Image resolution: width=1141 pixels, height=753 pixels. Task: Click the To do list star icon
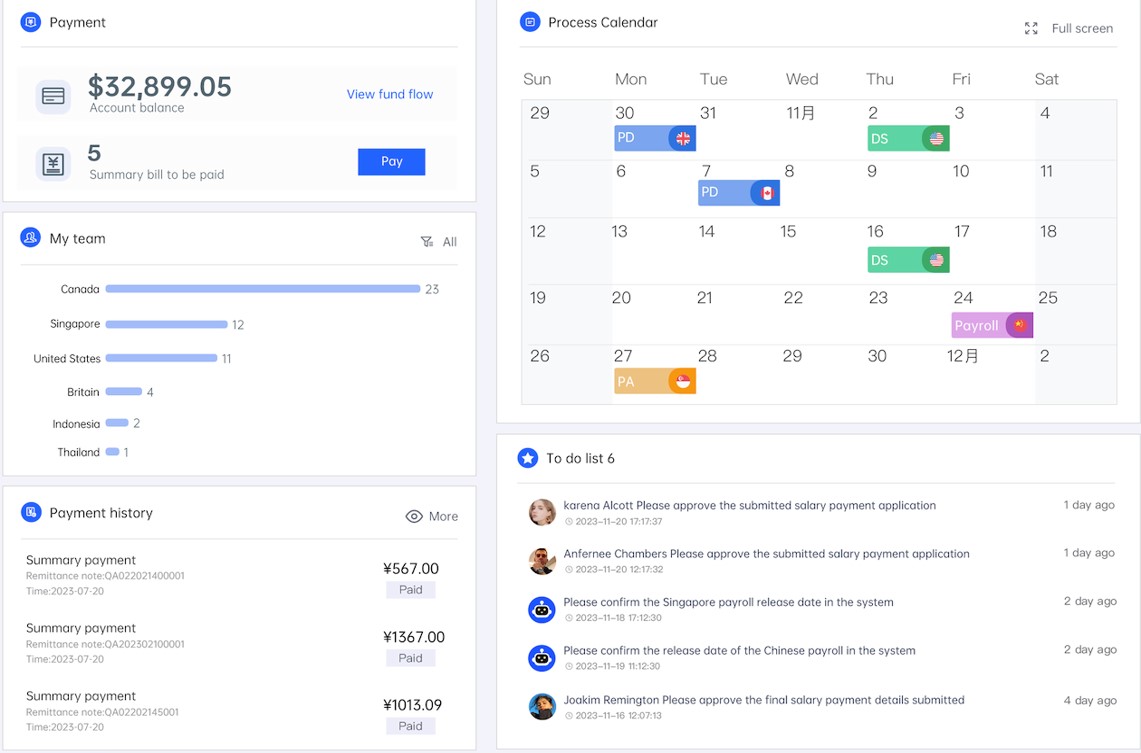(x=528, y=458)
